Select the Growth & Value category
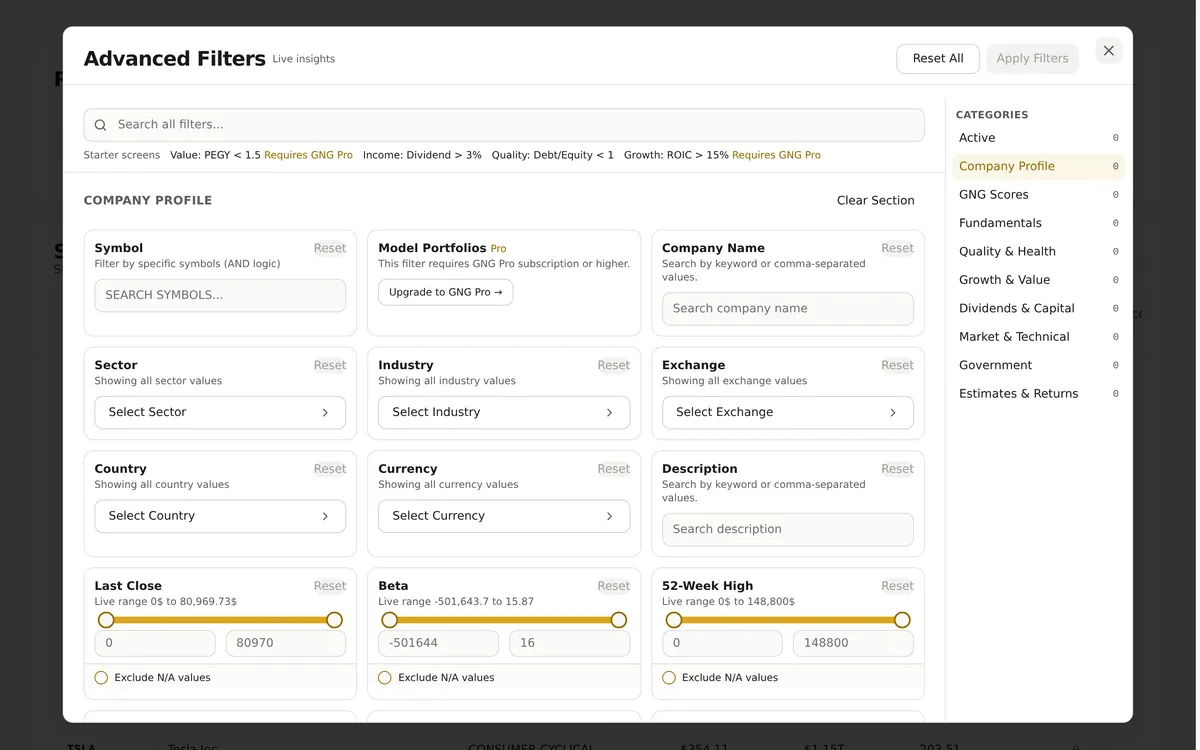Viewport: 1200px width, 750px height. (1039, 280)
